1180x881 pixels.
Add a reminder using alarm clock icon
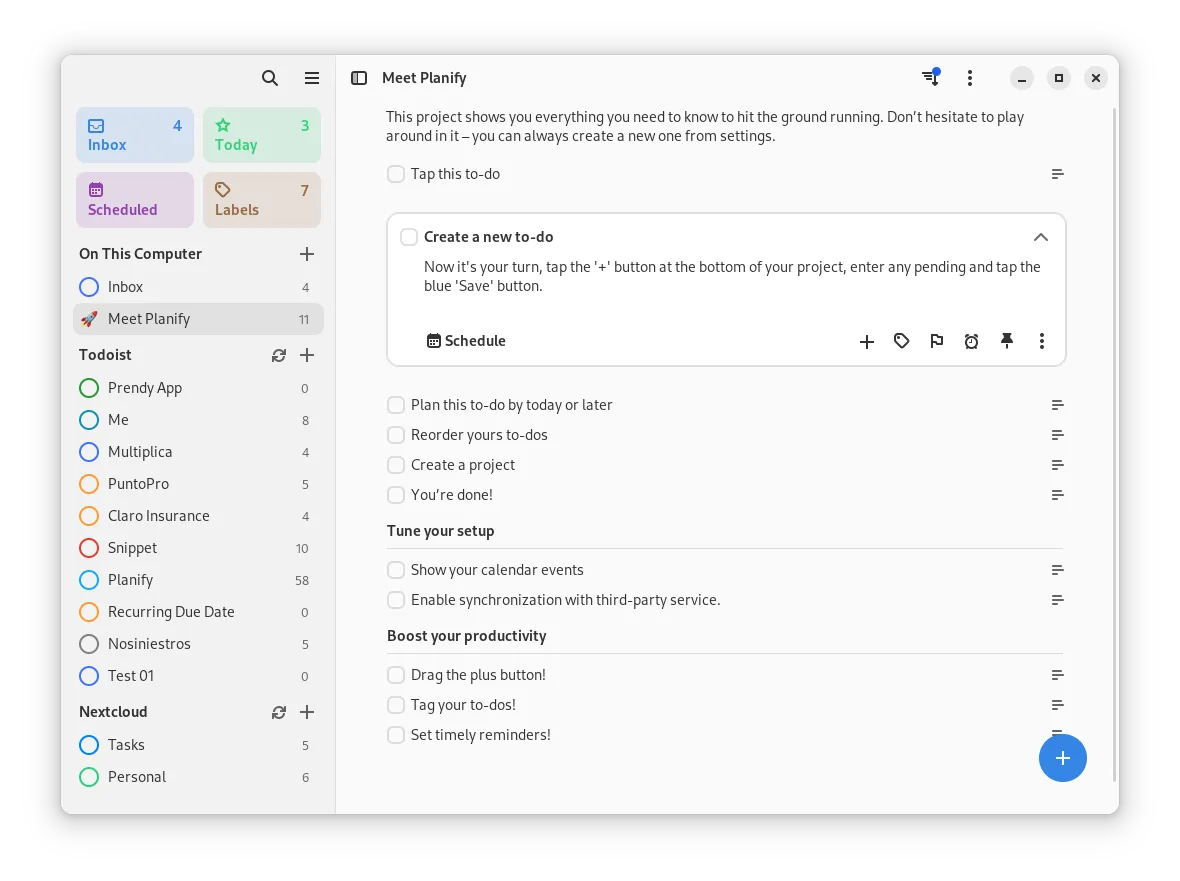click(972, 341)
